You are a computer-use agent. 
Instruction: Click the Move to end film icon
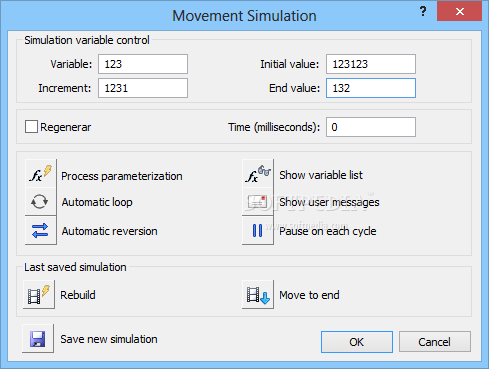[x=258, y=294]
